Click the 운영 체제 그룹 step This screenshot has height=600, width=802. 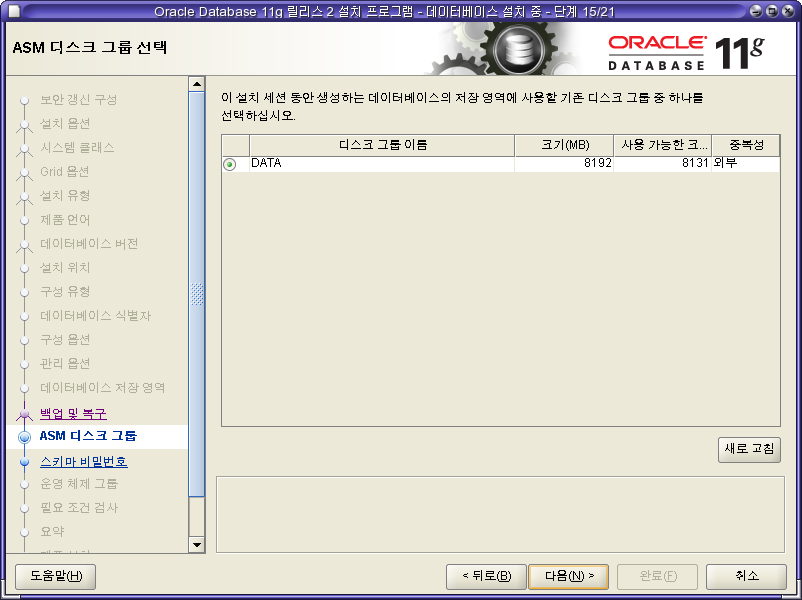click(79, 484)
